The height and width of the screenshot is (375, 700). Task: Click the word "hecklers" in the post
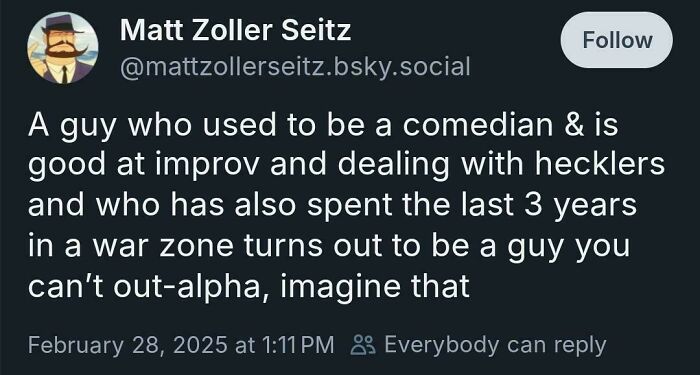(600, 164)
